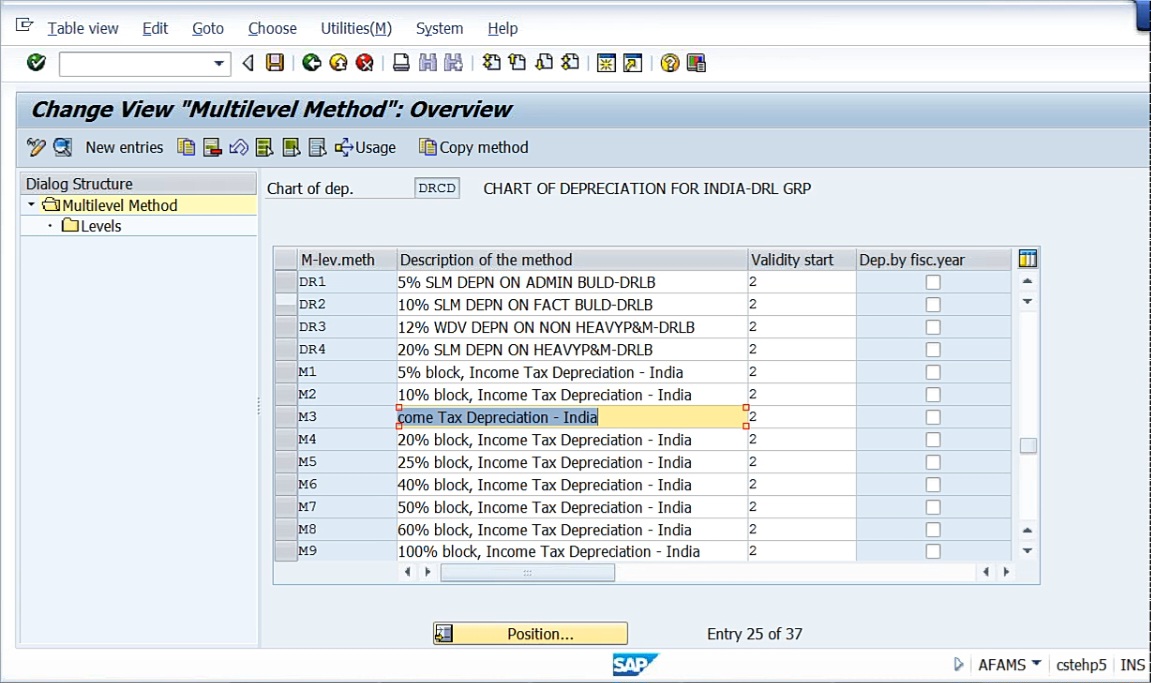Click scroll-down arrow at scrollbar bottom
Viewport: 1151px width, 683px height.
click(x=1028, y=551)
